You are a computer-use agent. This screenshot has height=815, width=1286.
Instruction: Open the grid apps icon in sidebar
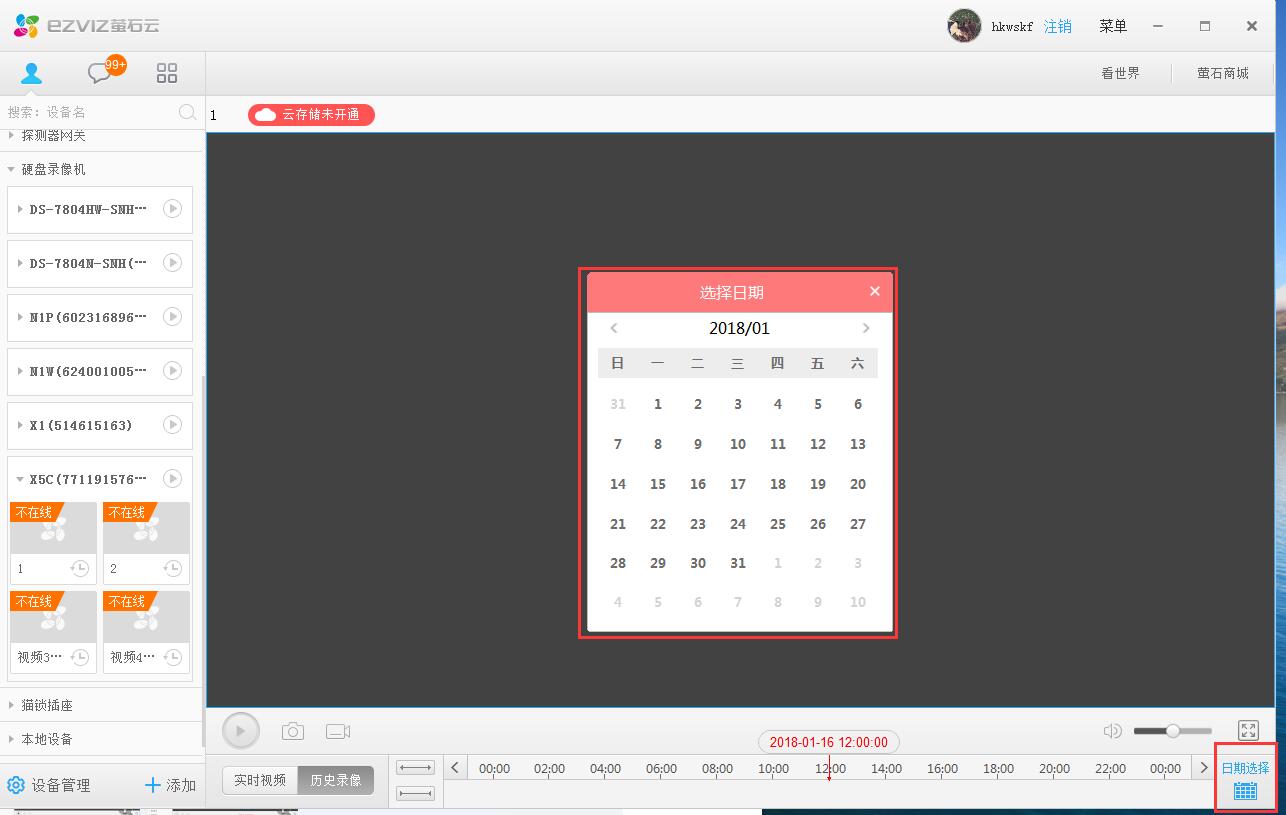[x=167, y=73]
